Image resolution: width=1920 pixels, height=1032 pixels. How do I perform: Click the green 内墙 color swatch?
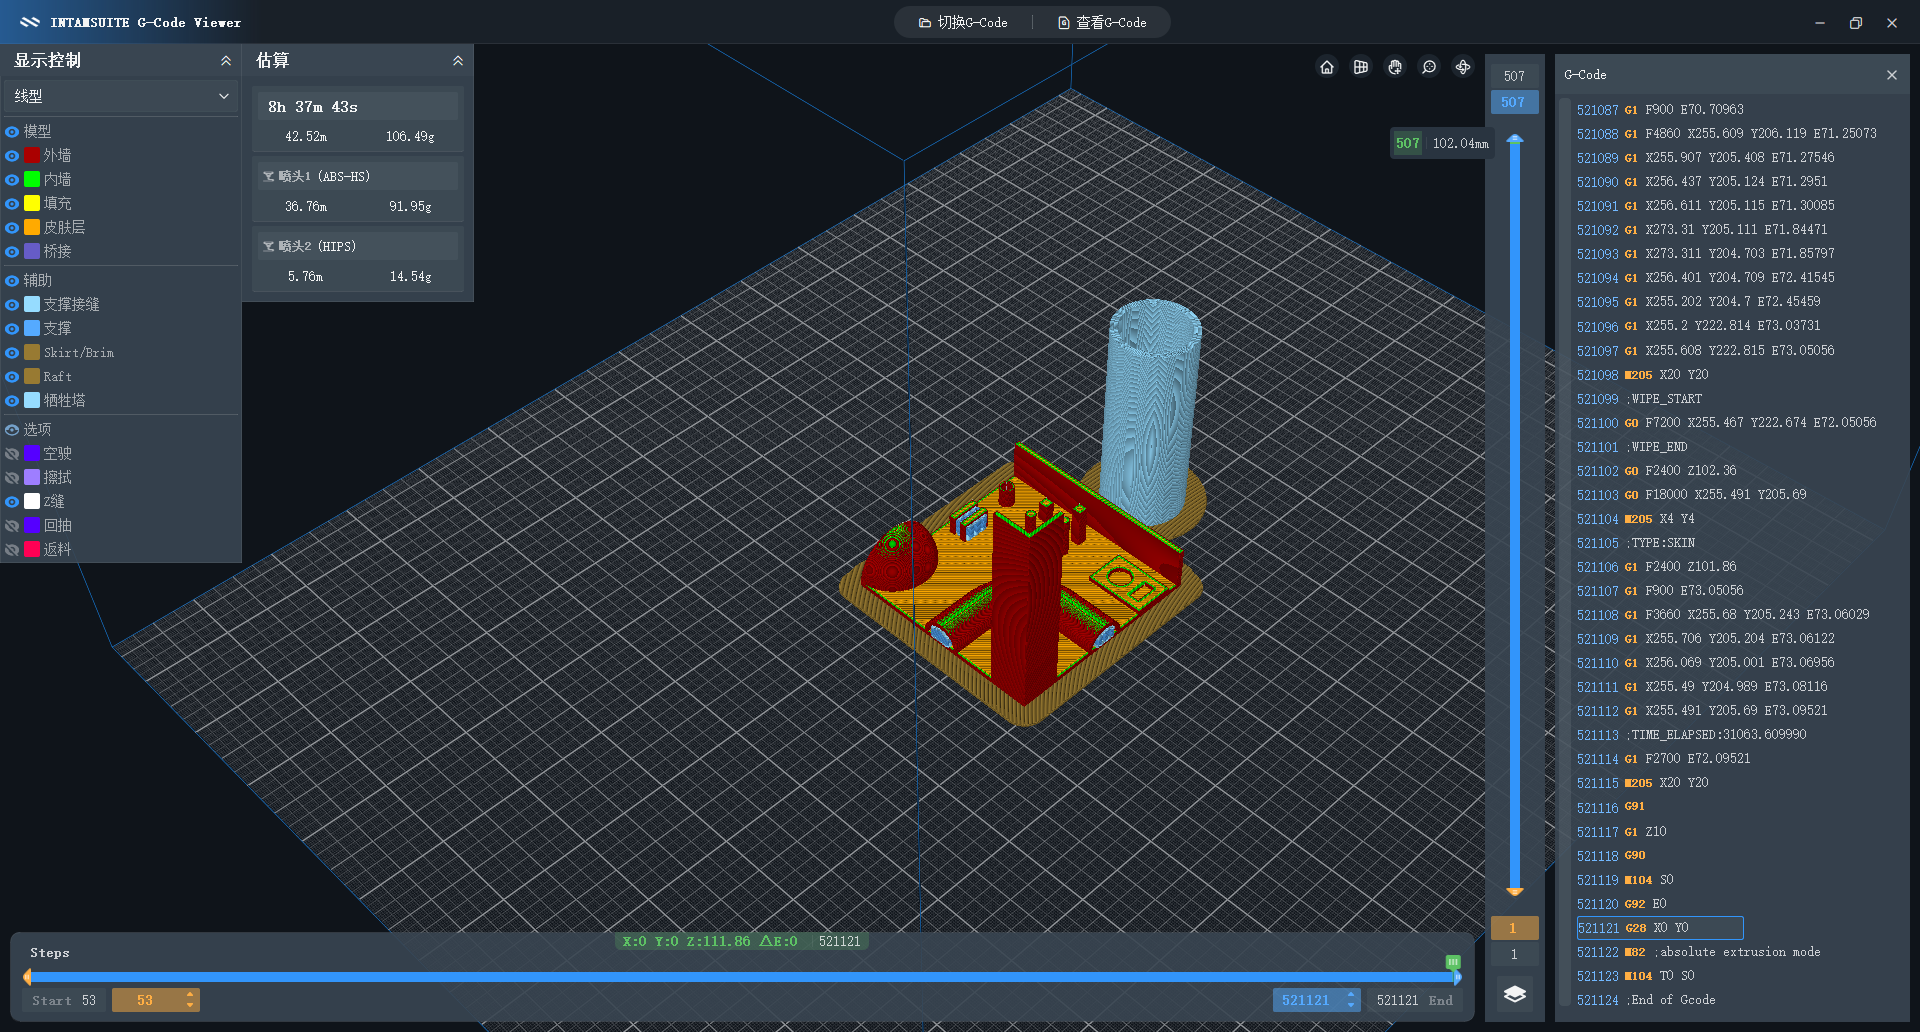(32, 179)
